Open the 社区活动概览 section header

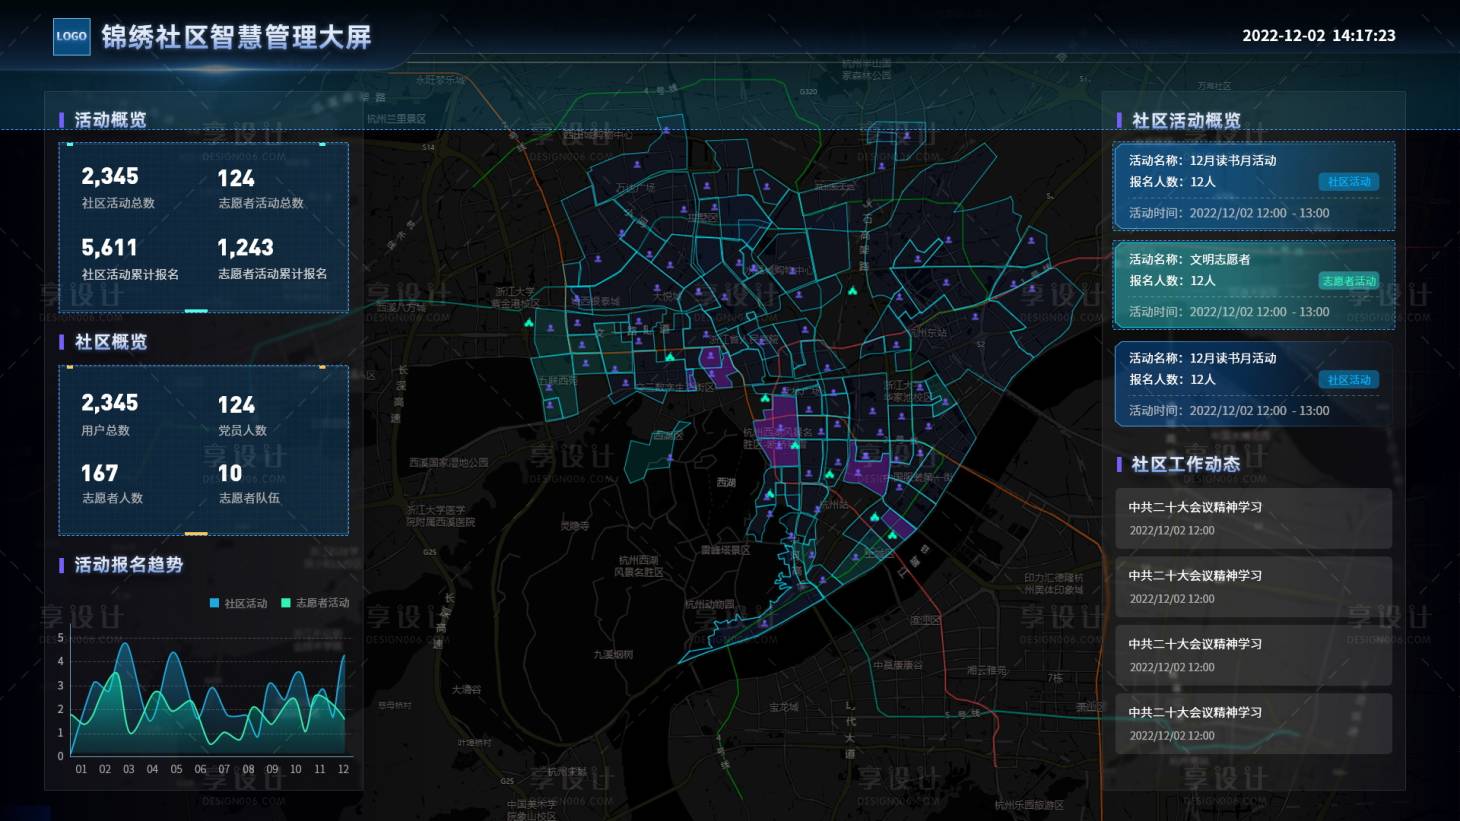pos(1186,121)
